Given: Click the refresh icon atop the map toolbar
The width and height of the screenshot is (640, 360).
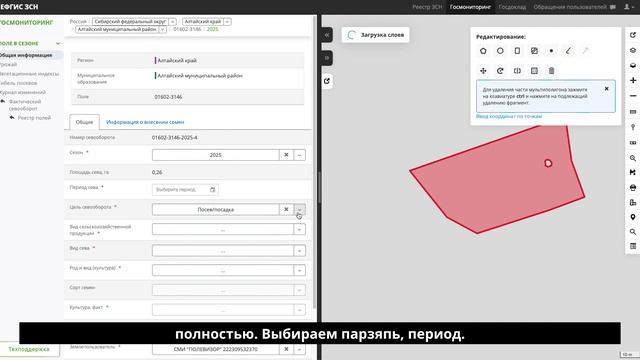Looking at the screenshot, I should tap(633, 35).
